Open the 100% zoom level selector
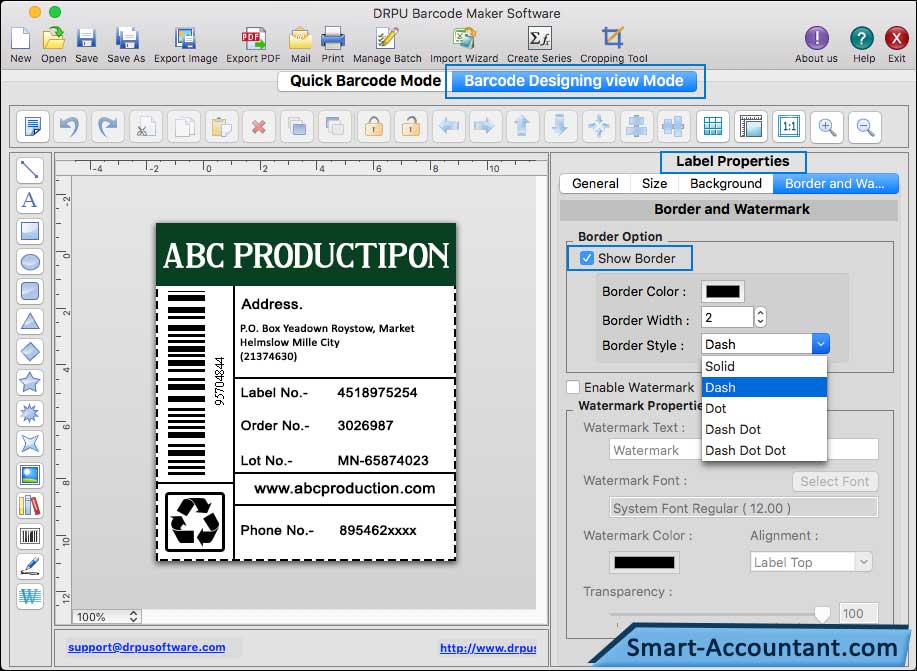Image resolution: width=917 pixels, height=671 pixels. 106,617
